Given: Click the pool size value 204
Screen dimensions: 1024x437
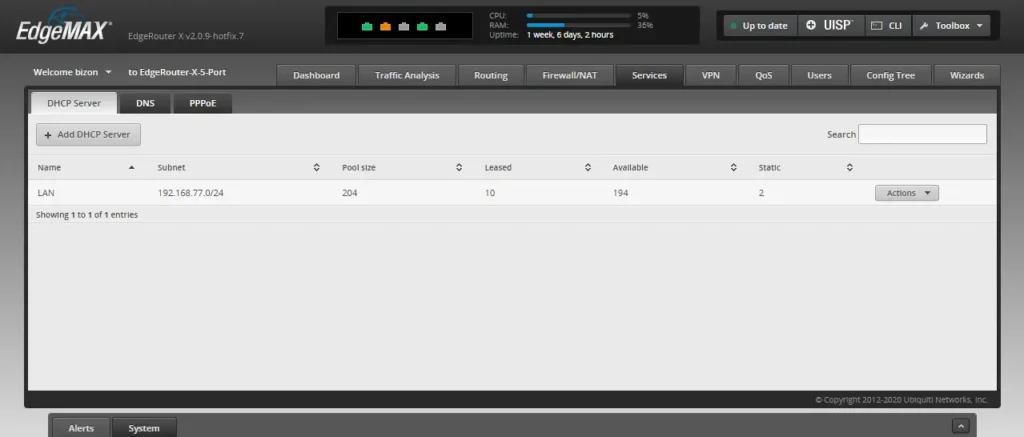Looking at the screenshot, I should click(349, 193).
